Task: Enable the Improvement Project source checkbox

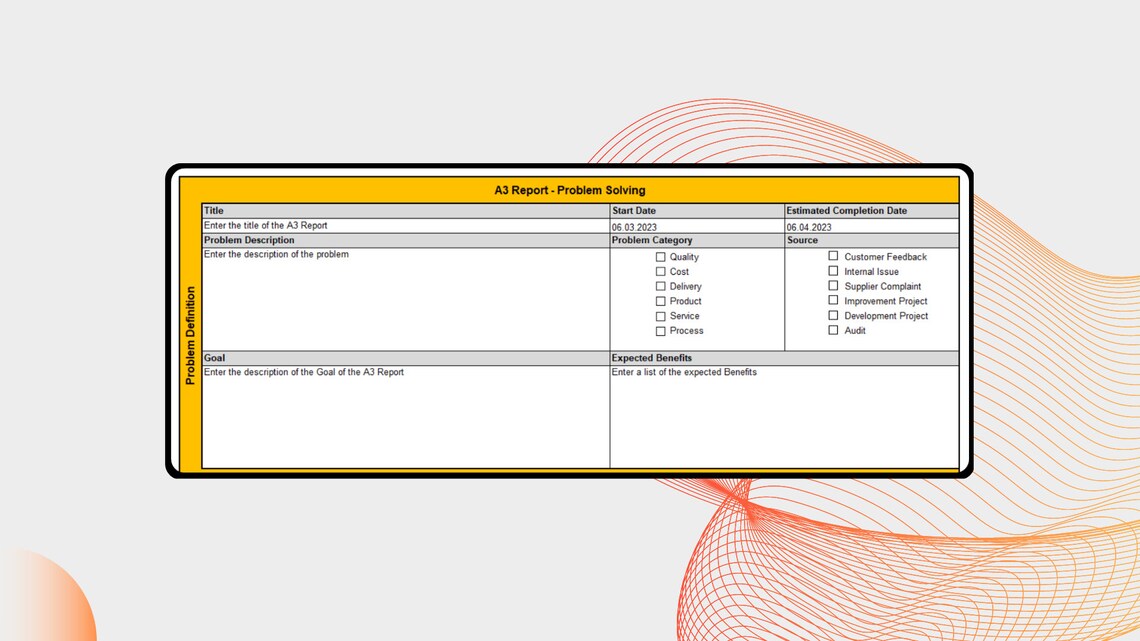Action: [x=833, y=300]
